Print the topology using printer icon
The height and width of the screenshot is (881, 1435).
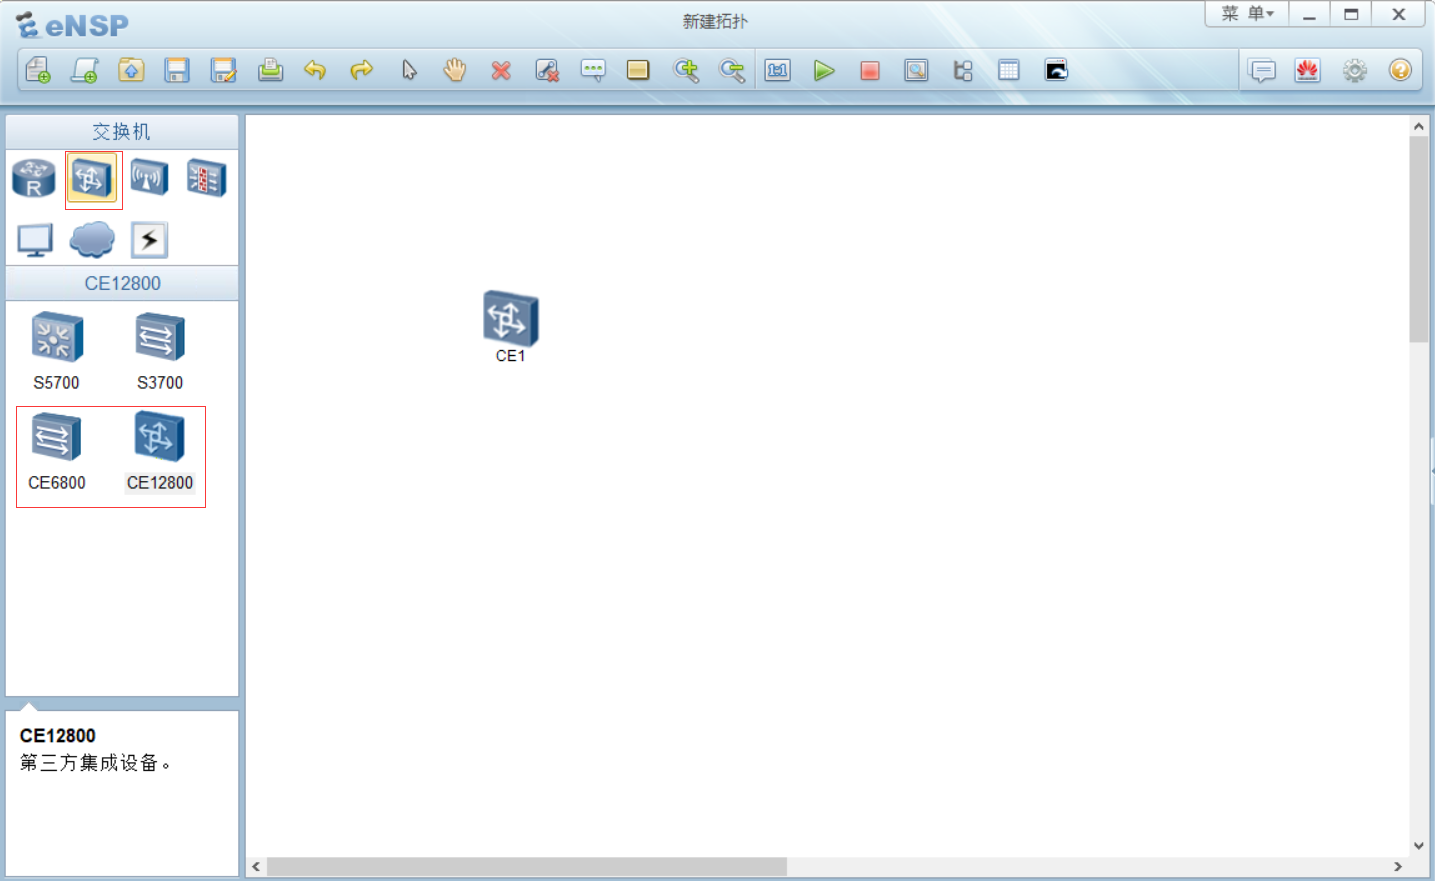coord(270,70)
